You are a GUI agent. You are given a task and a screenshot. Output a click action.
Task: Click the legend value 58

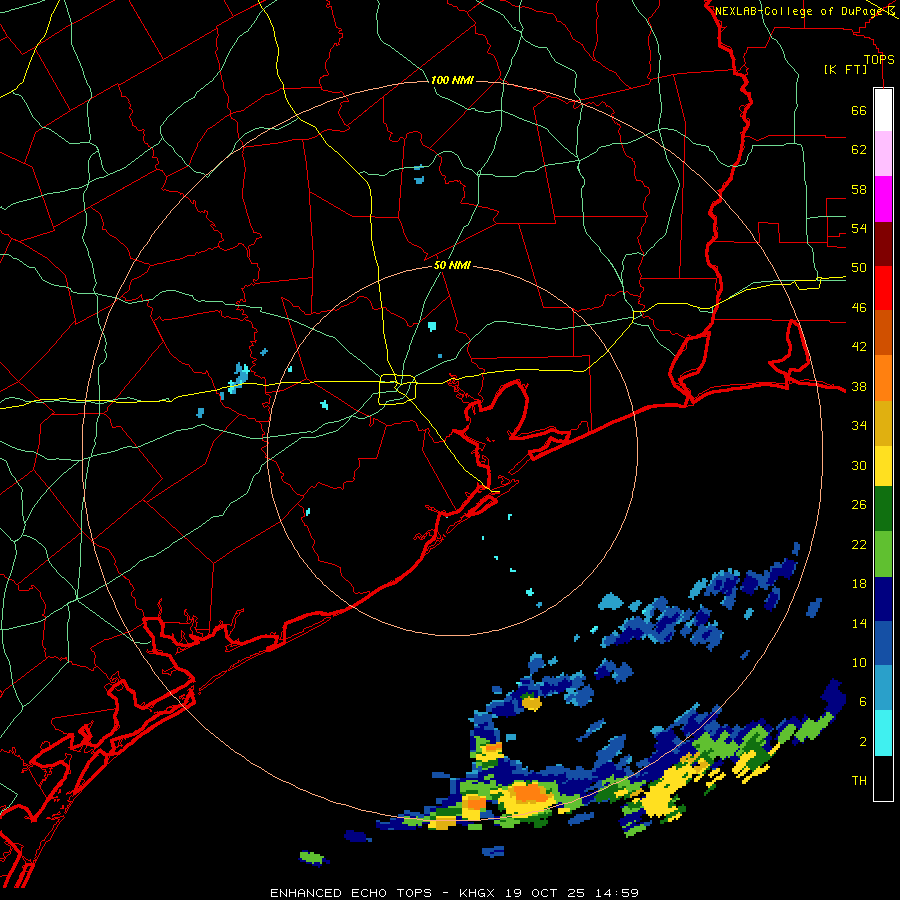coord(859,189)
